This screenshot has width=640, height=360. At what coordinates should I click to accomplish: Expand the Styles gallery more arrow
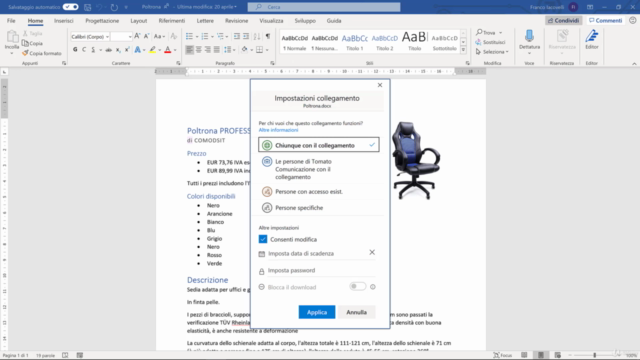point(463,50)
